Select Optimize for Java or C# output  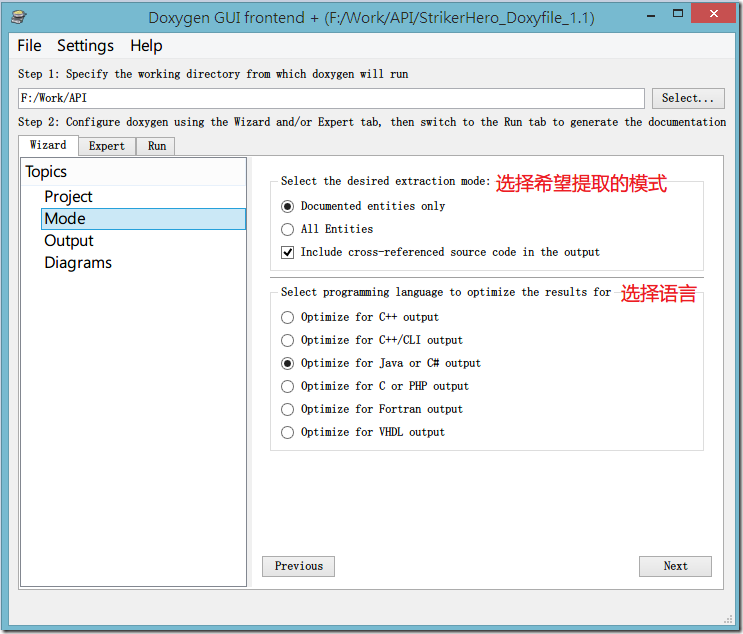(287, 363)
